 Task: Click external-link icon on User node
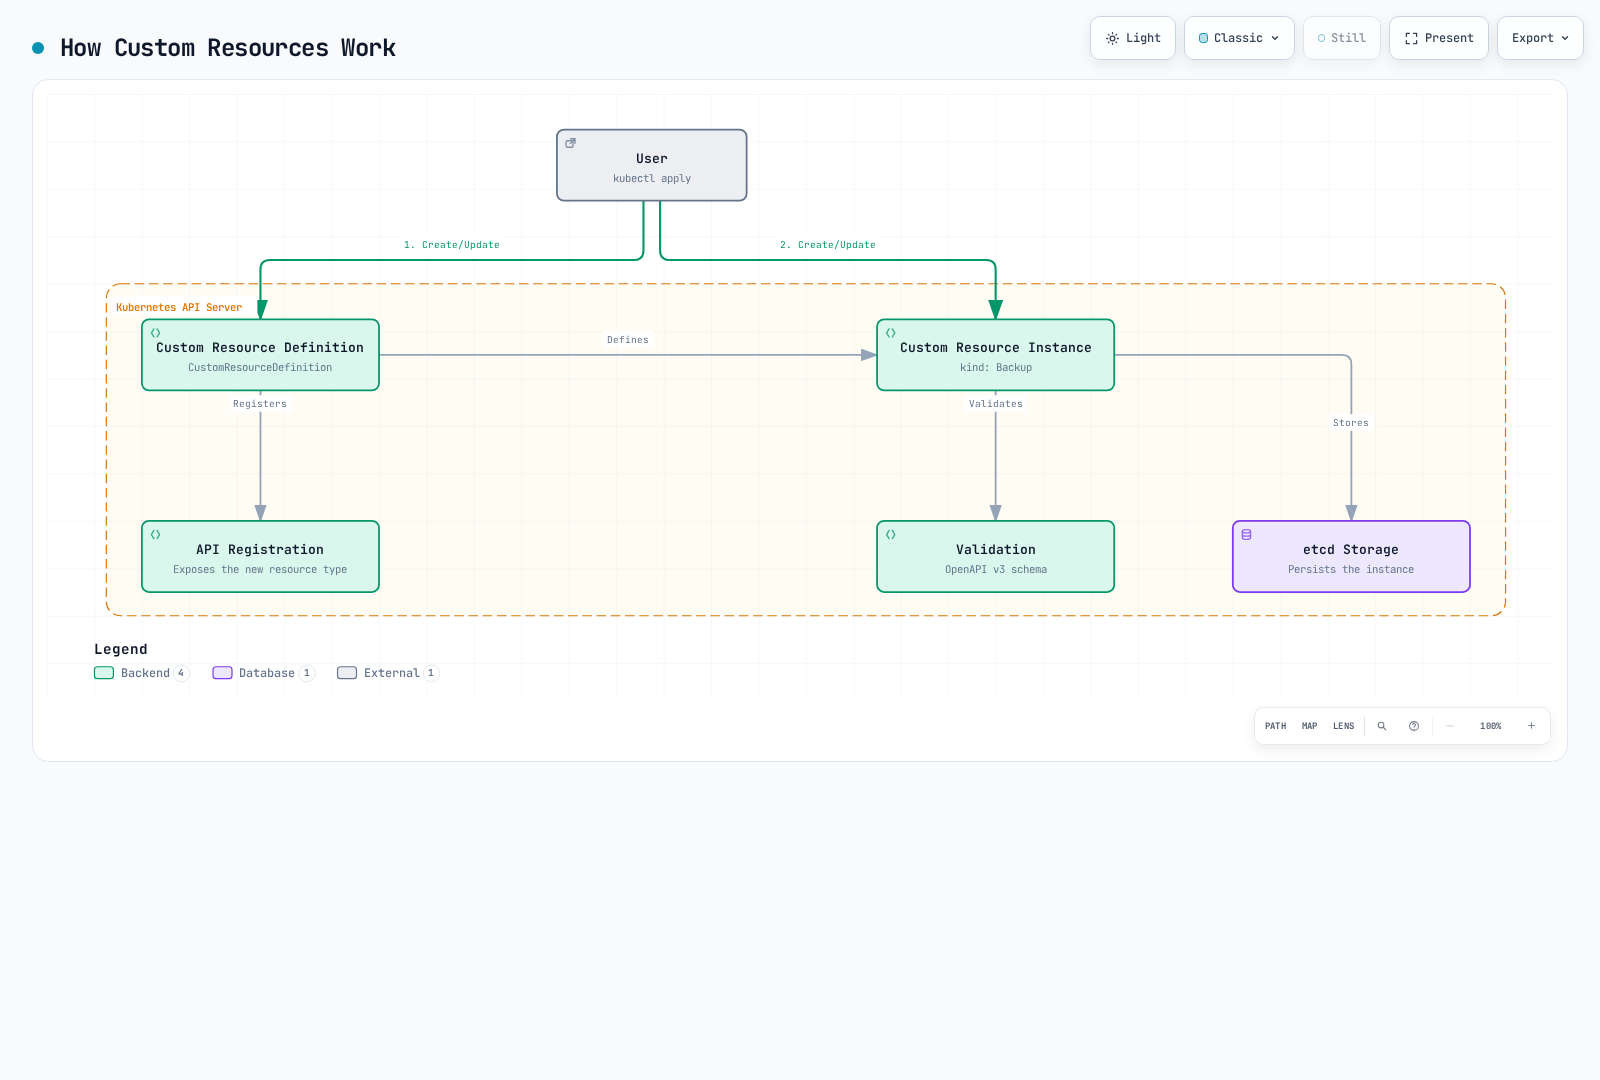click(571, 143)
